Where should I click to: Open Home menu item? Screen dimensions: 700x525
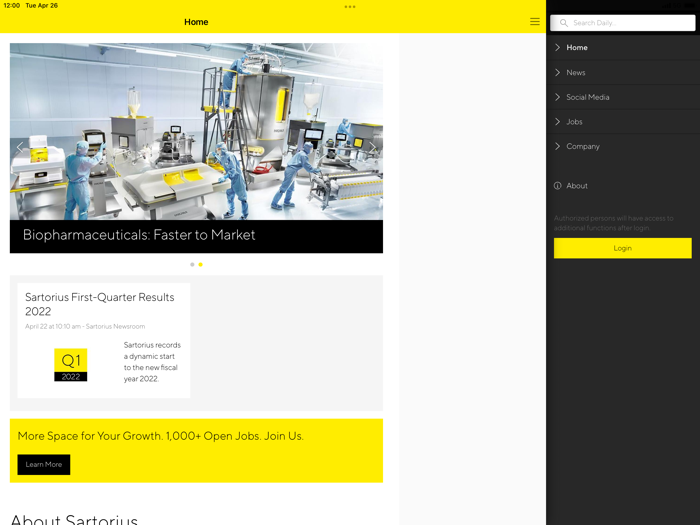pyautogui.click(x=623, y=47)
